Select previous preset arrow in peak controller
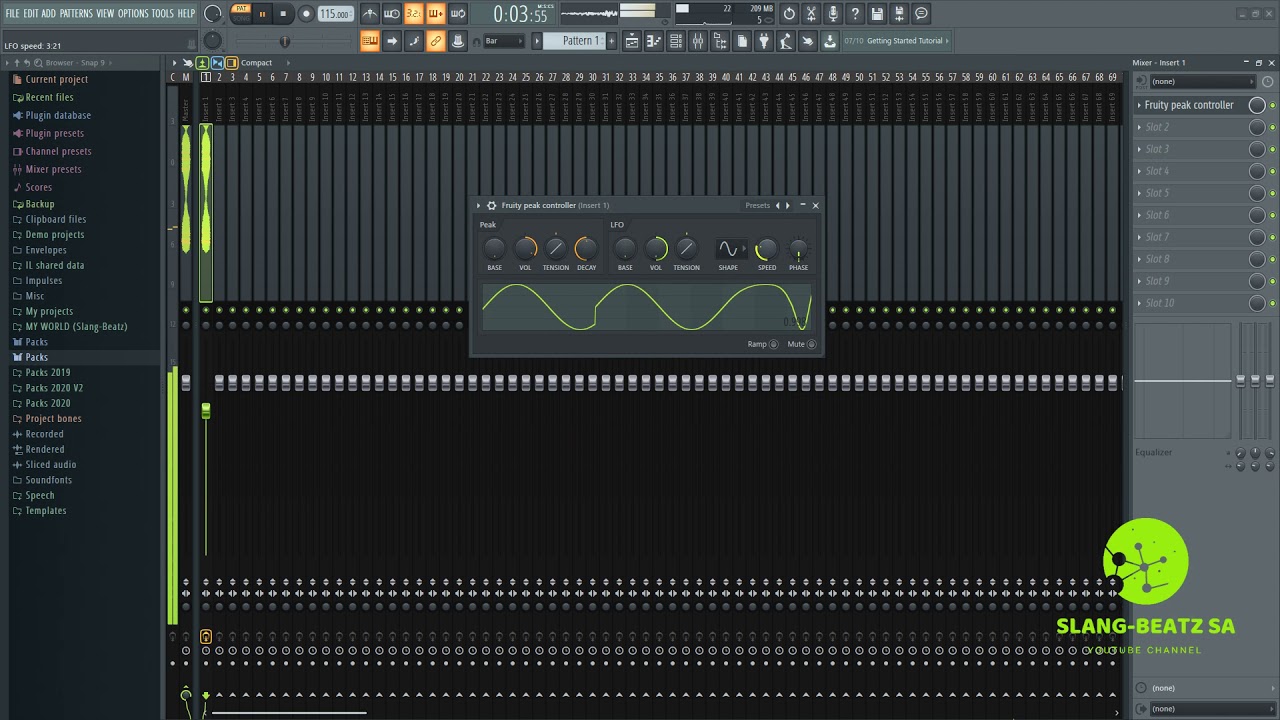The image size is (1280, 720). [778, 206]
